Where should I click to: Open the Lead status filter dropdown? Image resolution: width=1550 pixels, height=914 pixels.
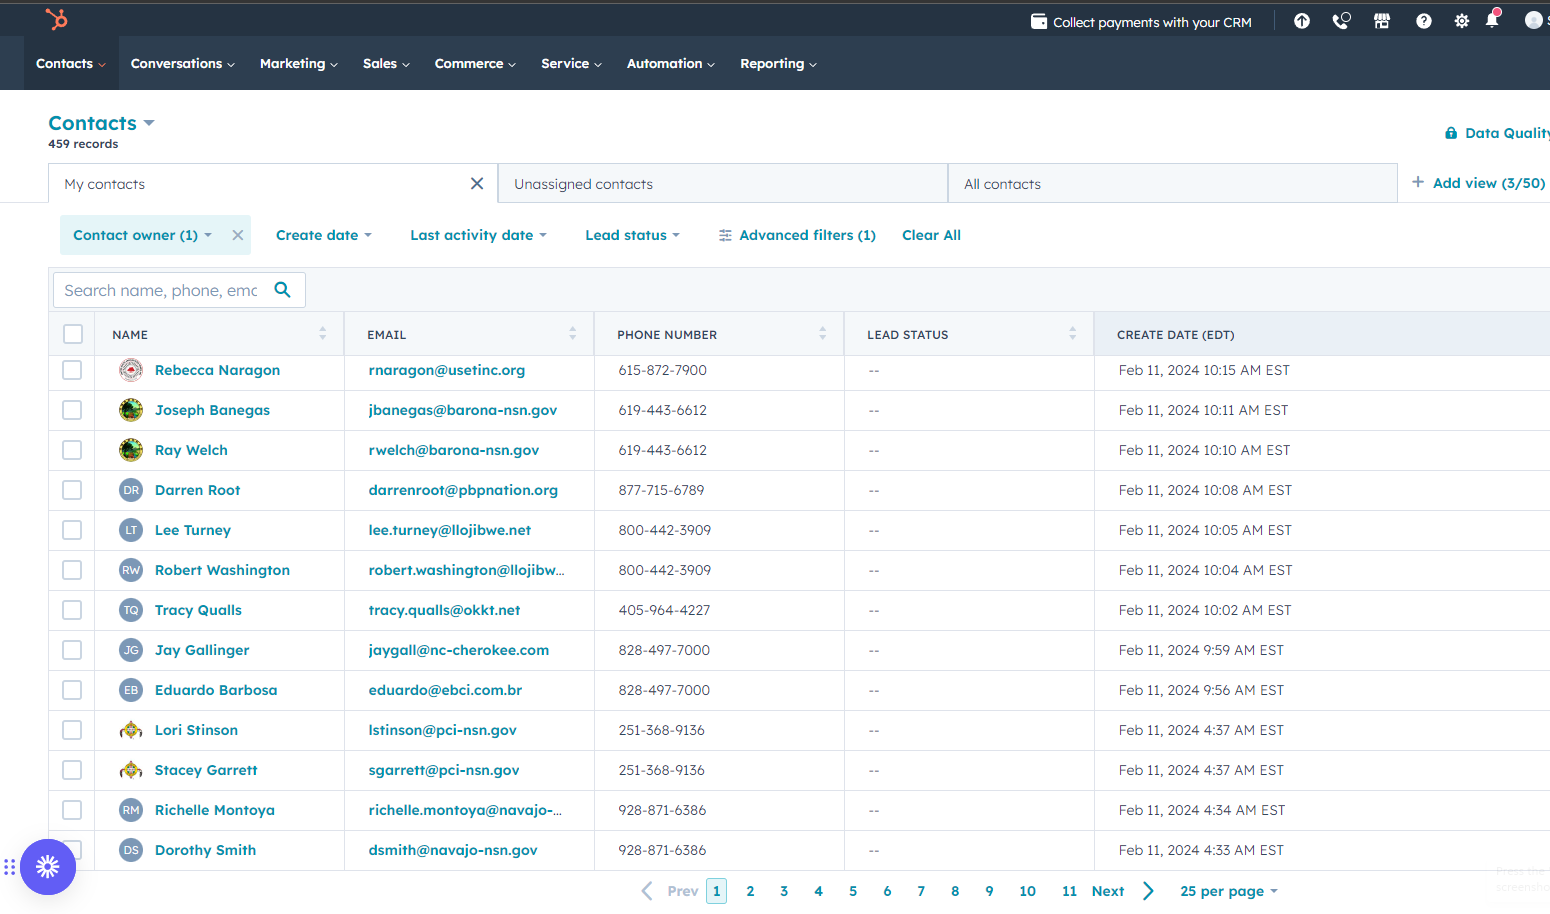pyautogui.click(x=632, y=235)
